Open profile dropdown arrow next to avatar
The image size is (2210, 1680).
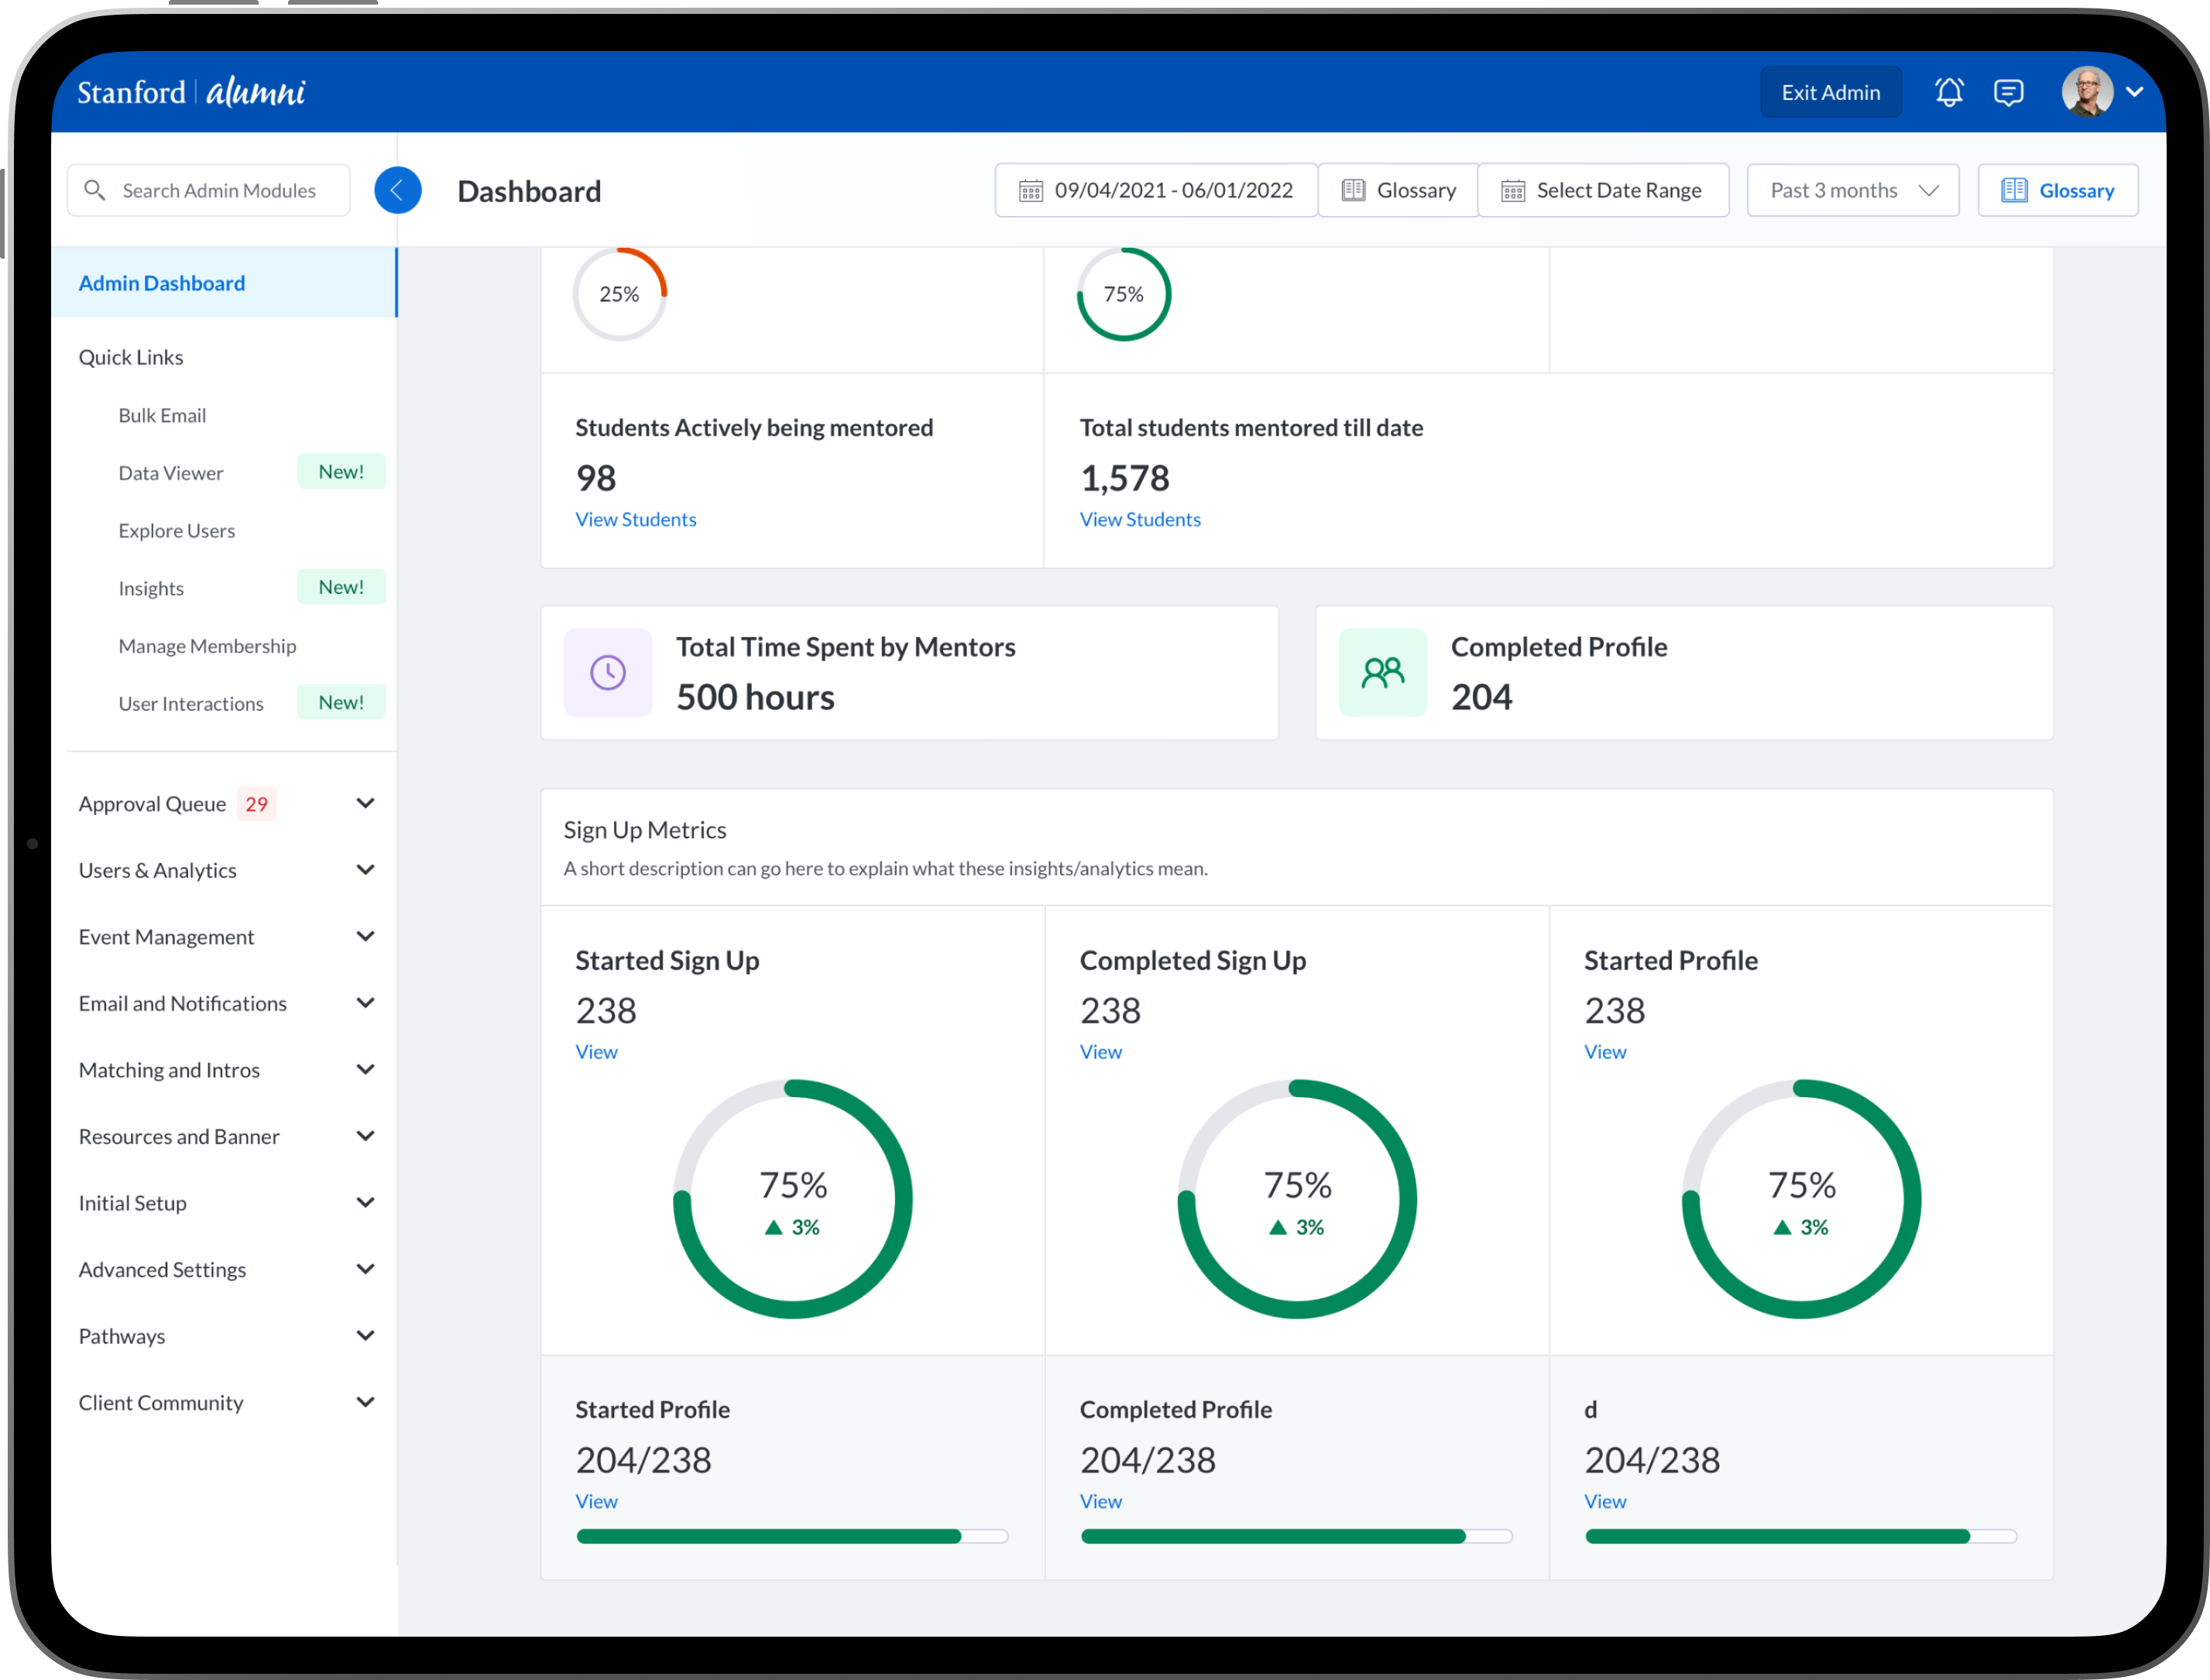[x=2134, y=92]
